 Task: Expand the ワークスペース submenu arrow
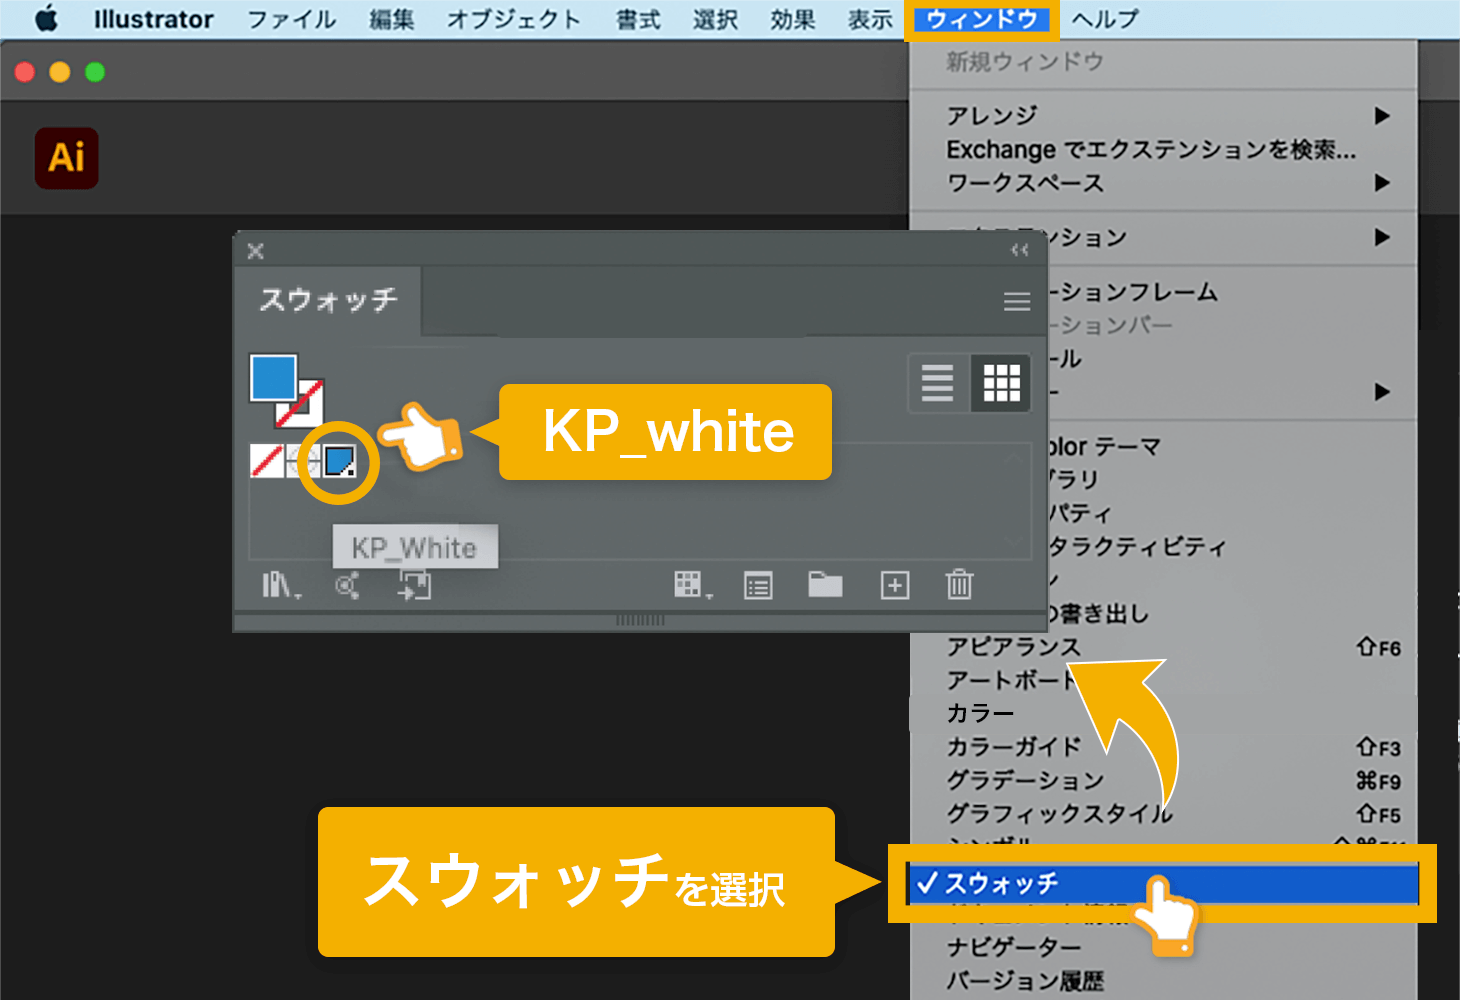[x=1382, y=183]
